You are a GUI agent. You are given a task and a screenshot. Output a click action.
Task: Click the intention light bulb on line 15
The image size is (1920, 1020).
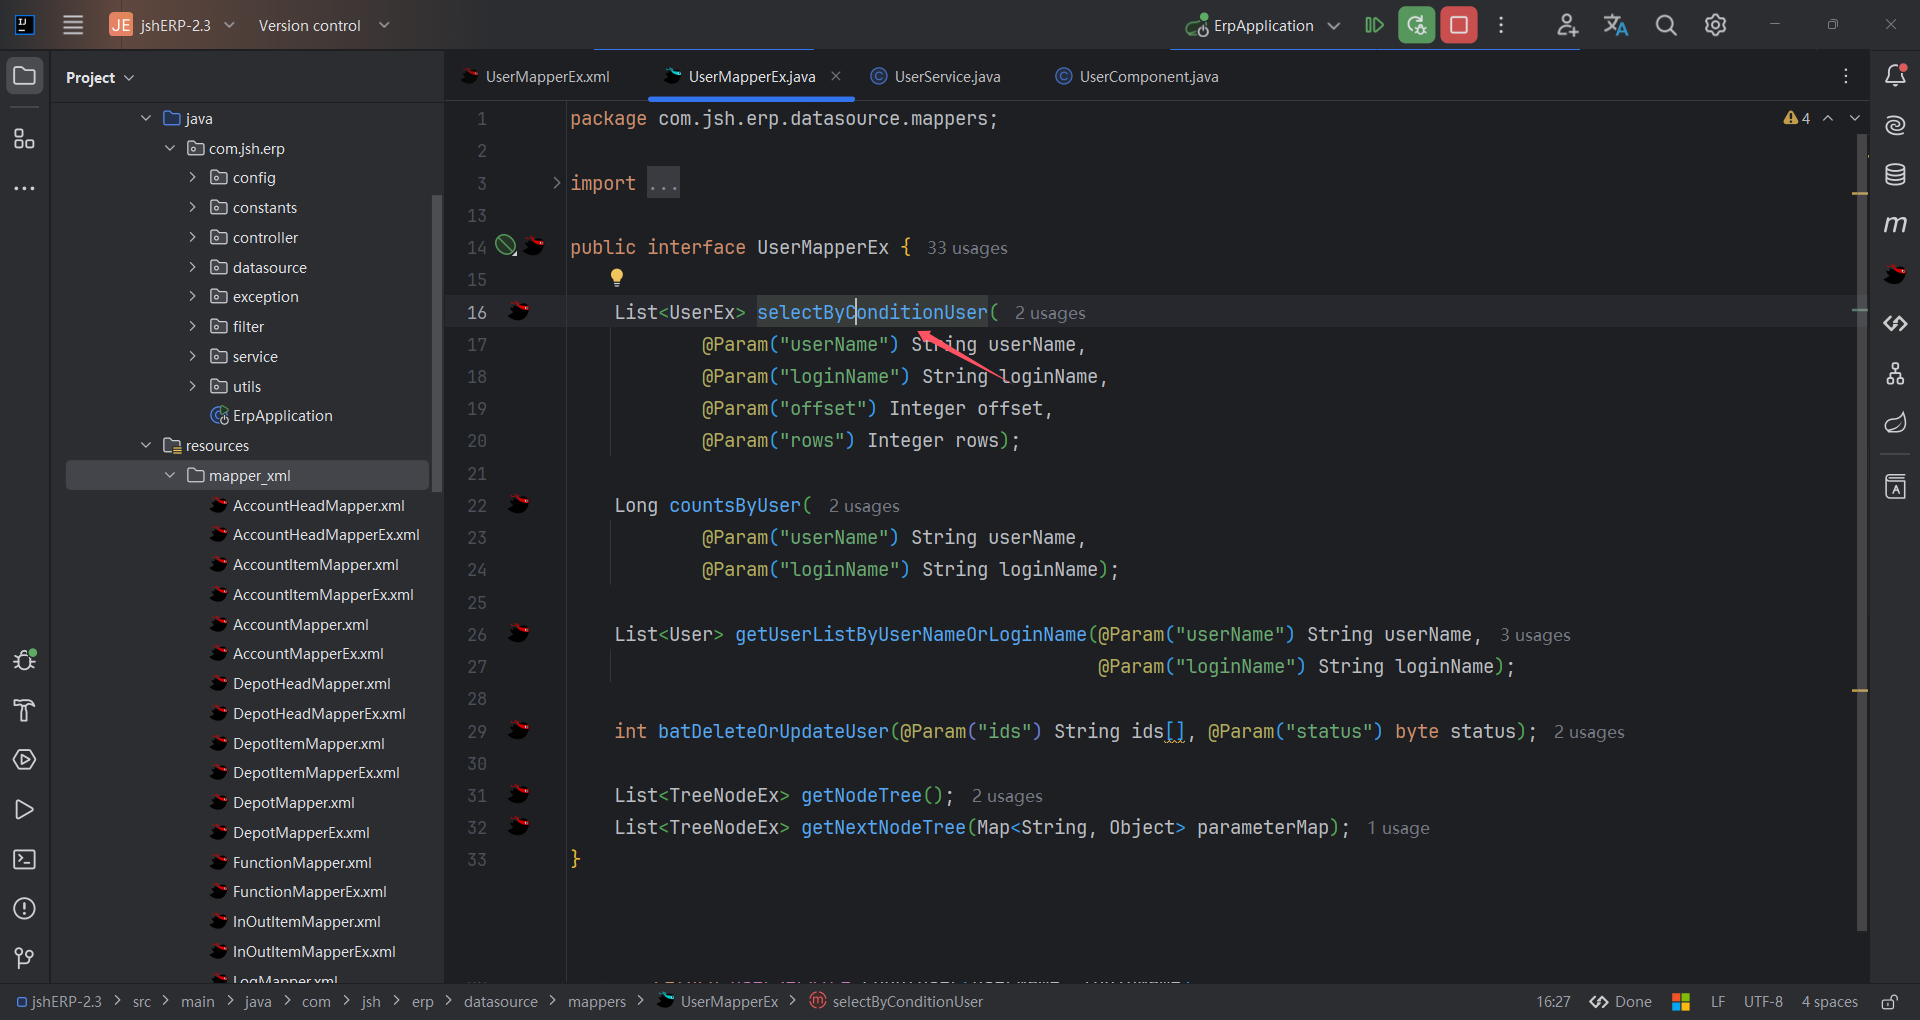617,277
